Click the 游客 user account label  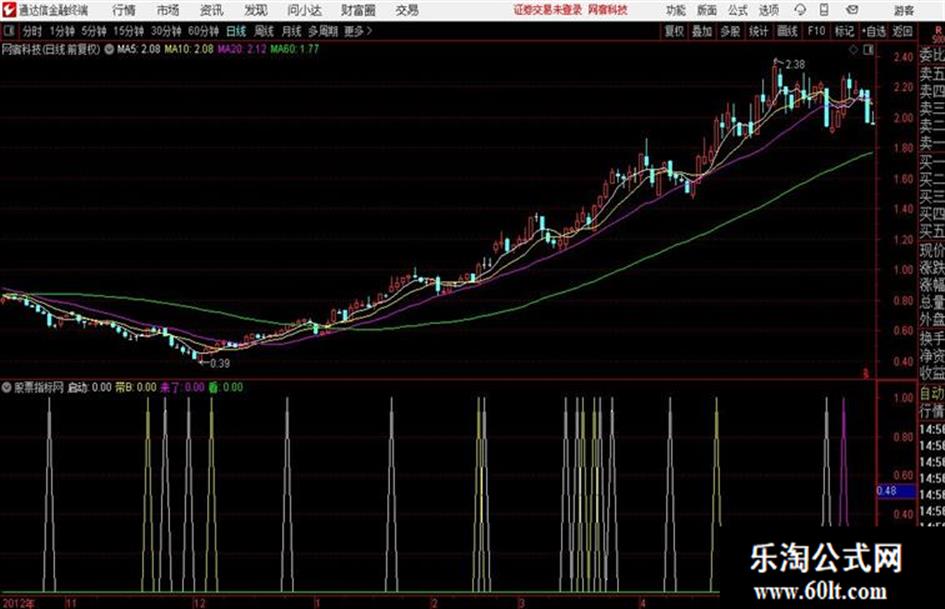[x=903, y=10]
